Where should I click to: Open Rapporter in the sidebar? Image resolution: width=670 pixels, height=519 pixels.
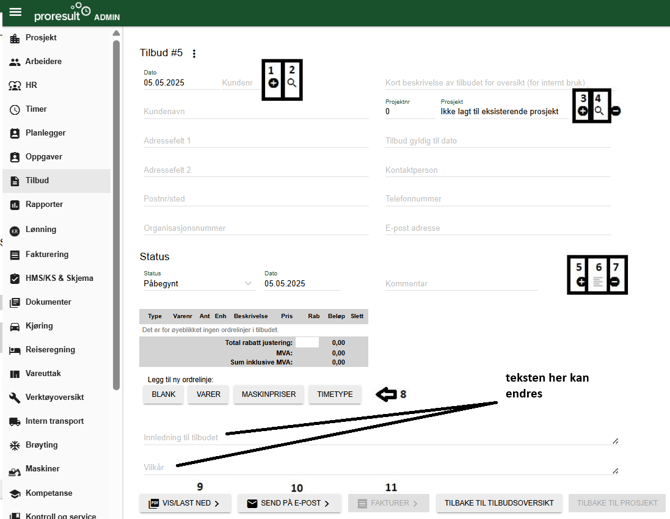(44, 205)
